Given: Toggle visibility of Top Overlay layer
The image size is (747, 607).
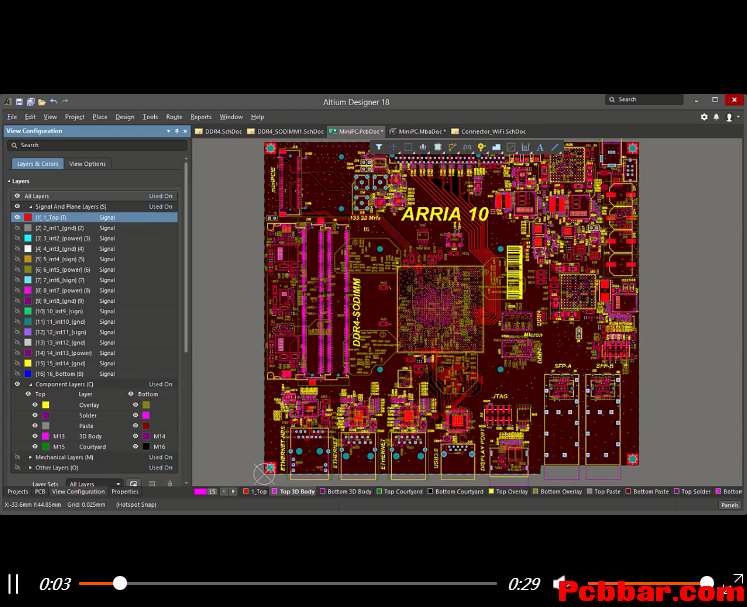Looking at the screenshot, I should (x=35, y=405).
